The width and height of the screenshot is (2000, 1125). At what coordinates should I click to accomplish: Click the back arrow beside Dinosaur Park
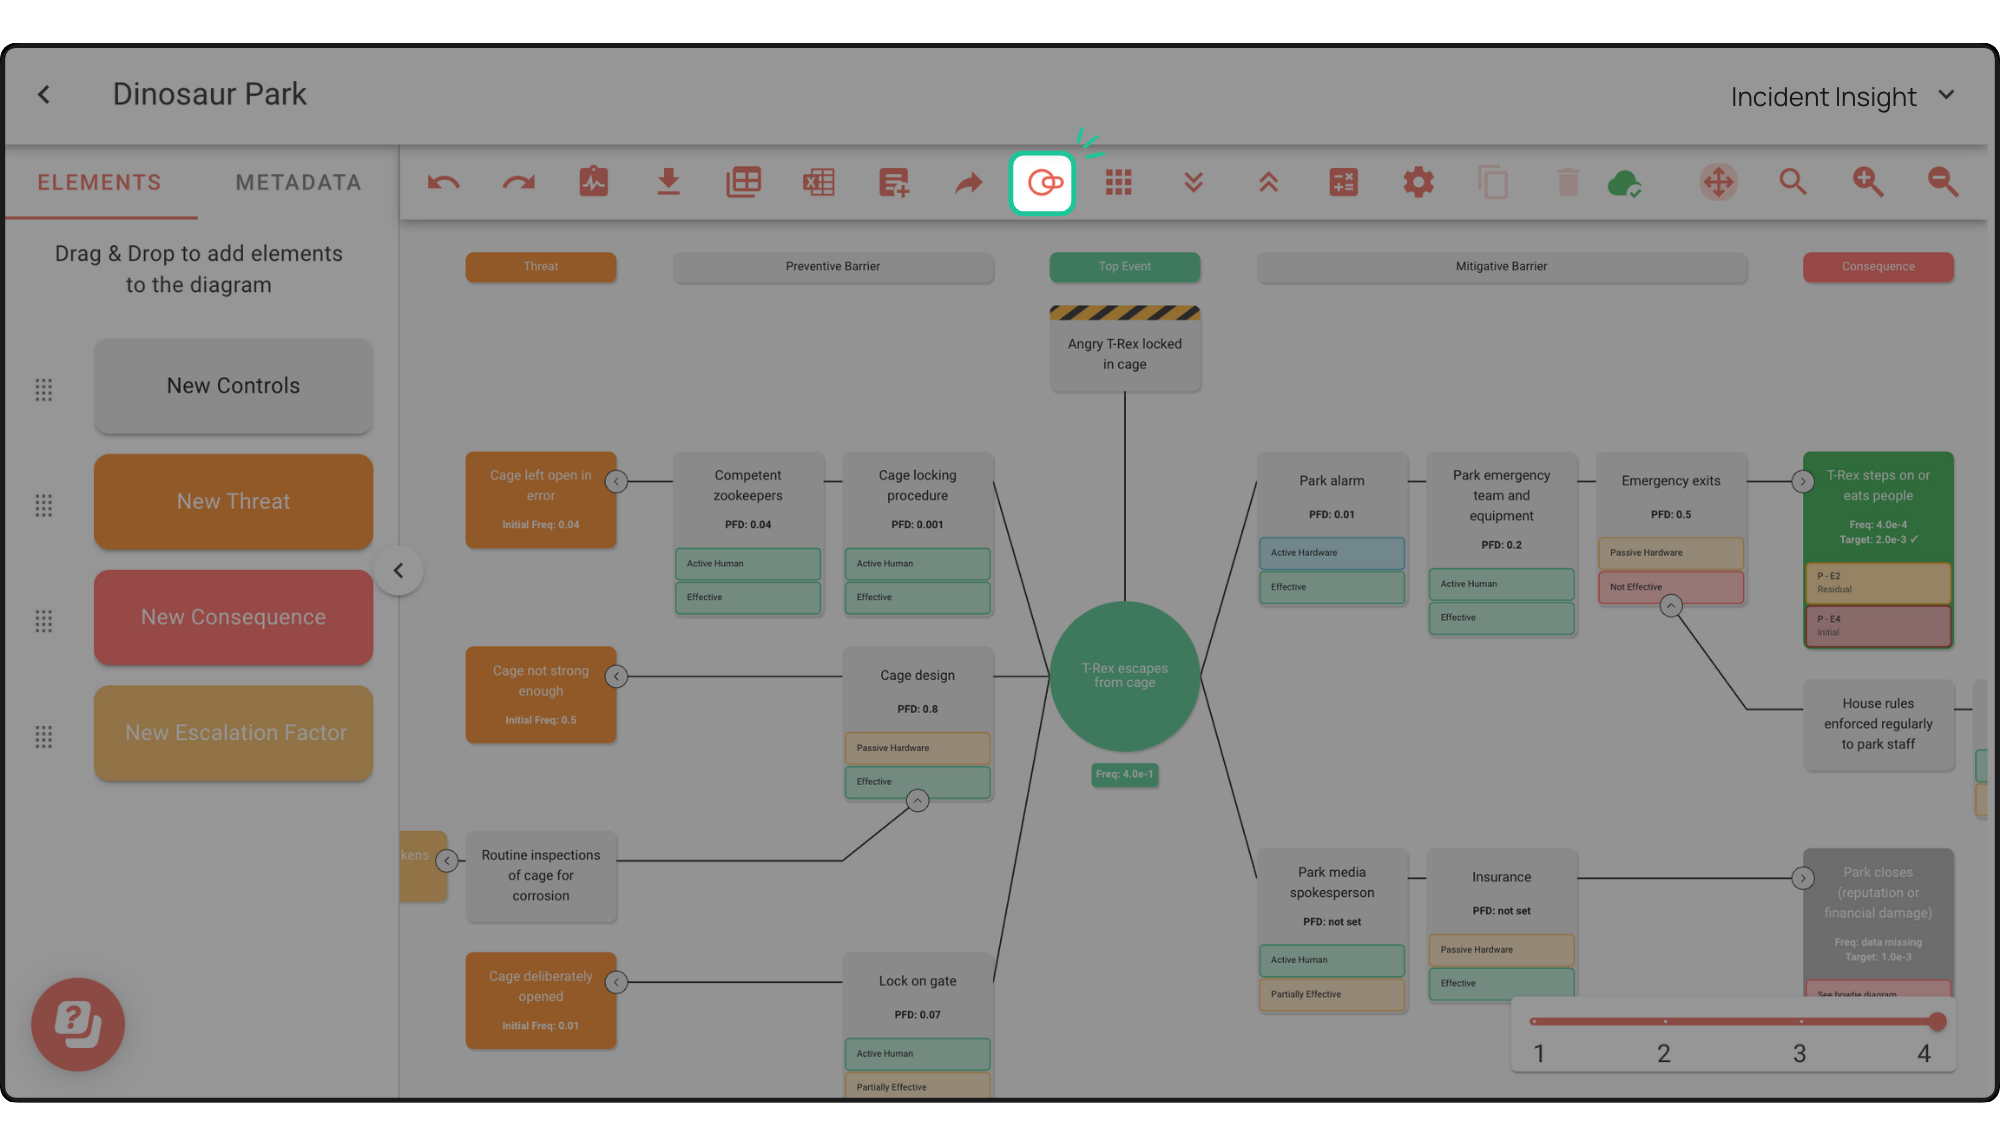pos(44,93)
